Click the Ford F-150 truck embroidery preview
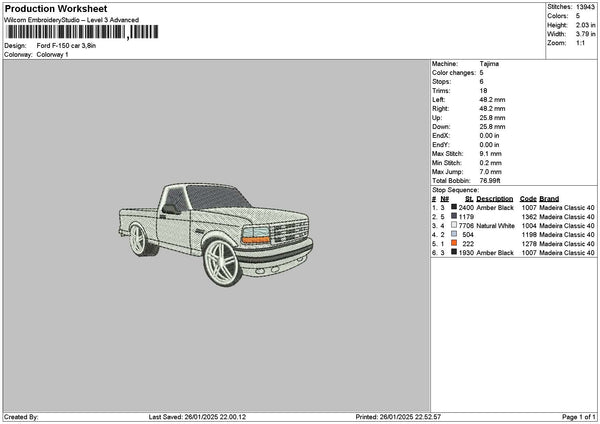600x424 pixels. [x=216, y=234]
